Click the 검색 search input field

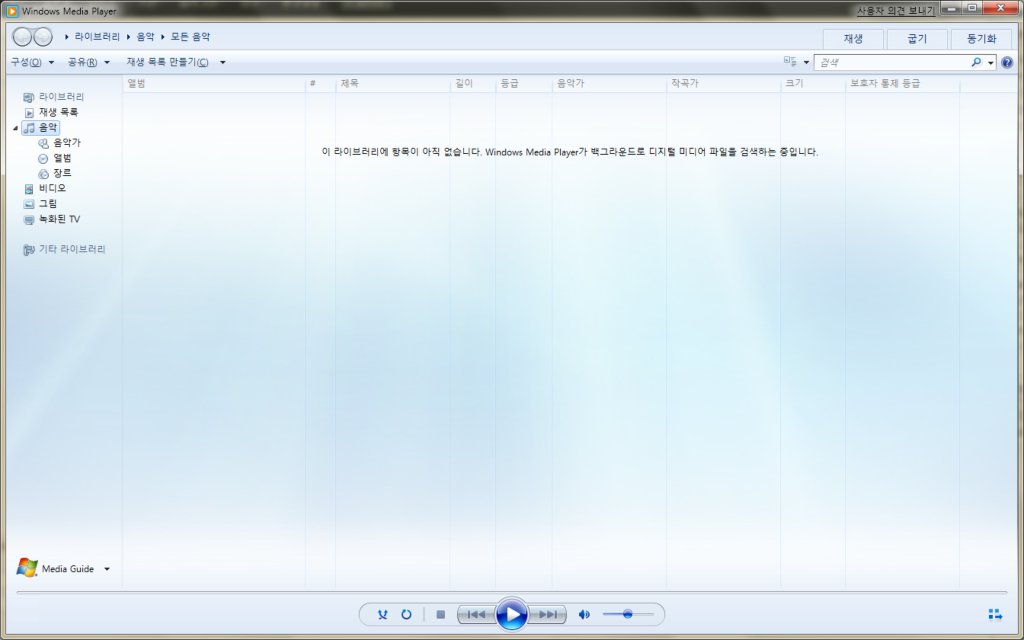click(x=891, y=63)
